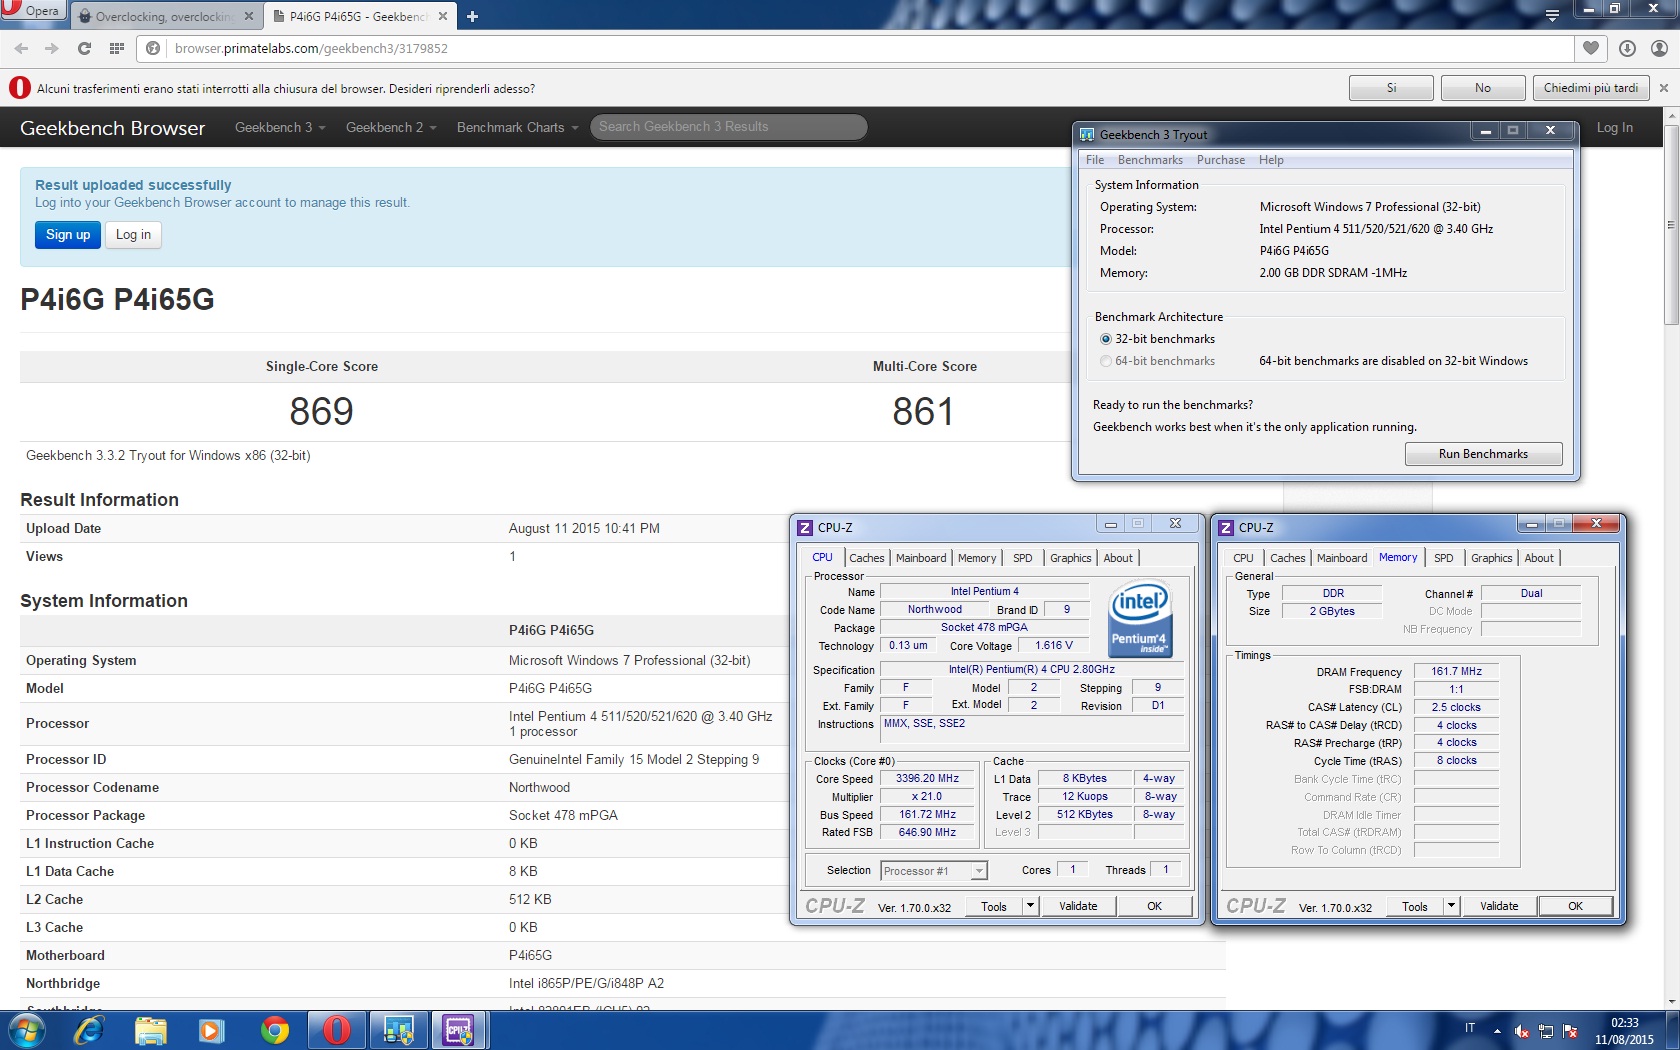Viewport: 1680px width, 1050px height.
Task: Open Tools dropdown arrow in CPU tab window
Action: coord(1030,906)
